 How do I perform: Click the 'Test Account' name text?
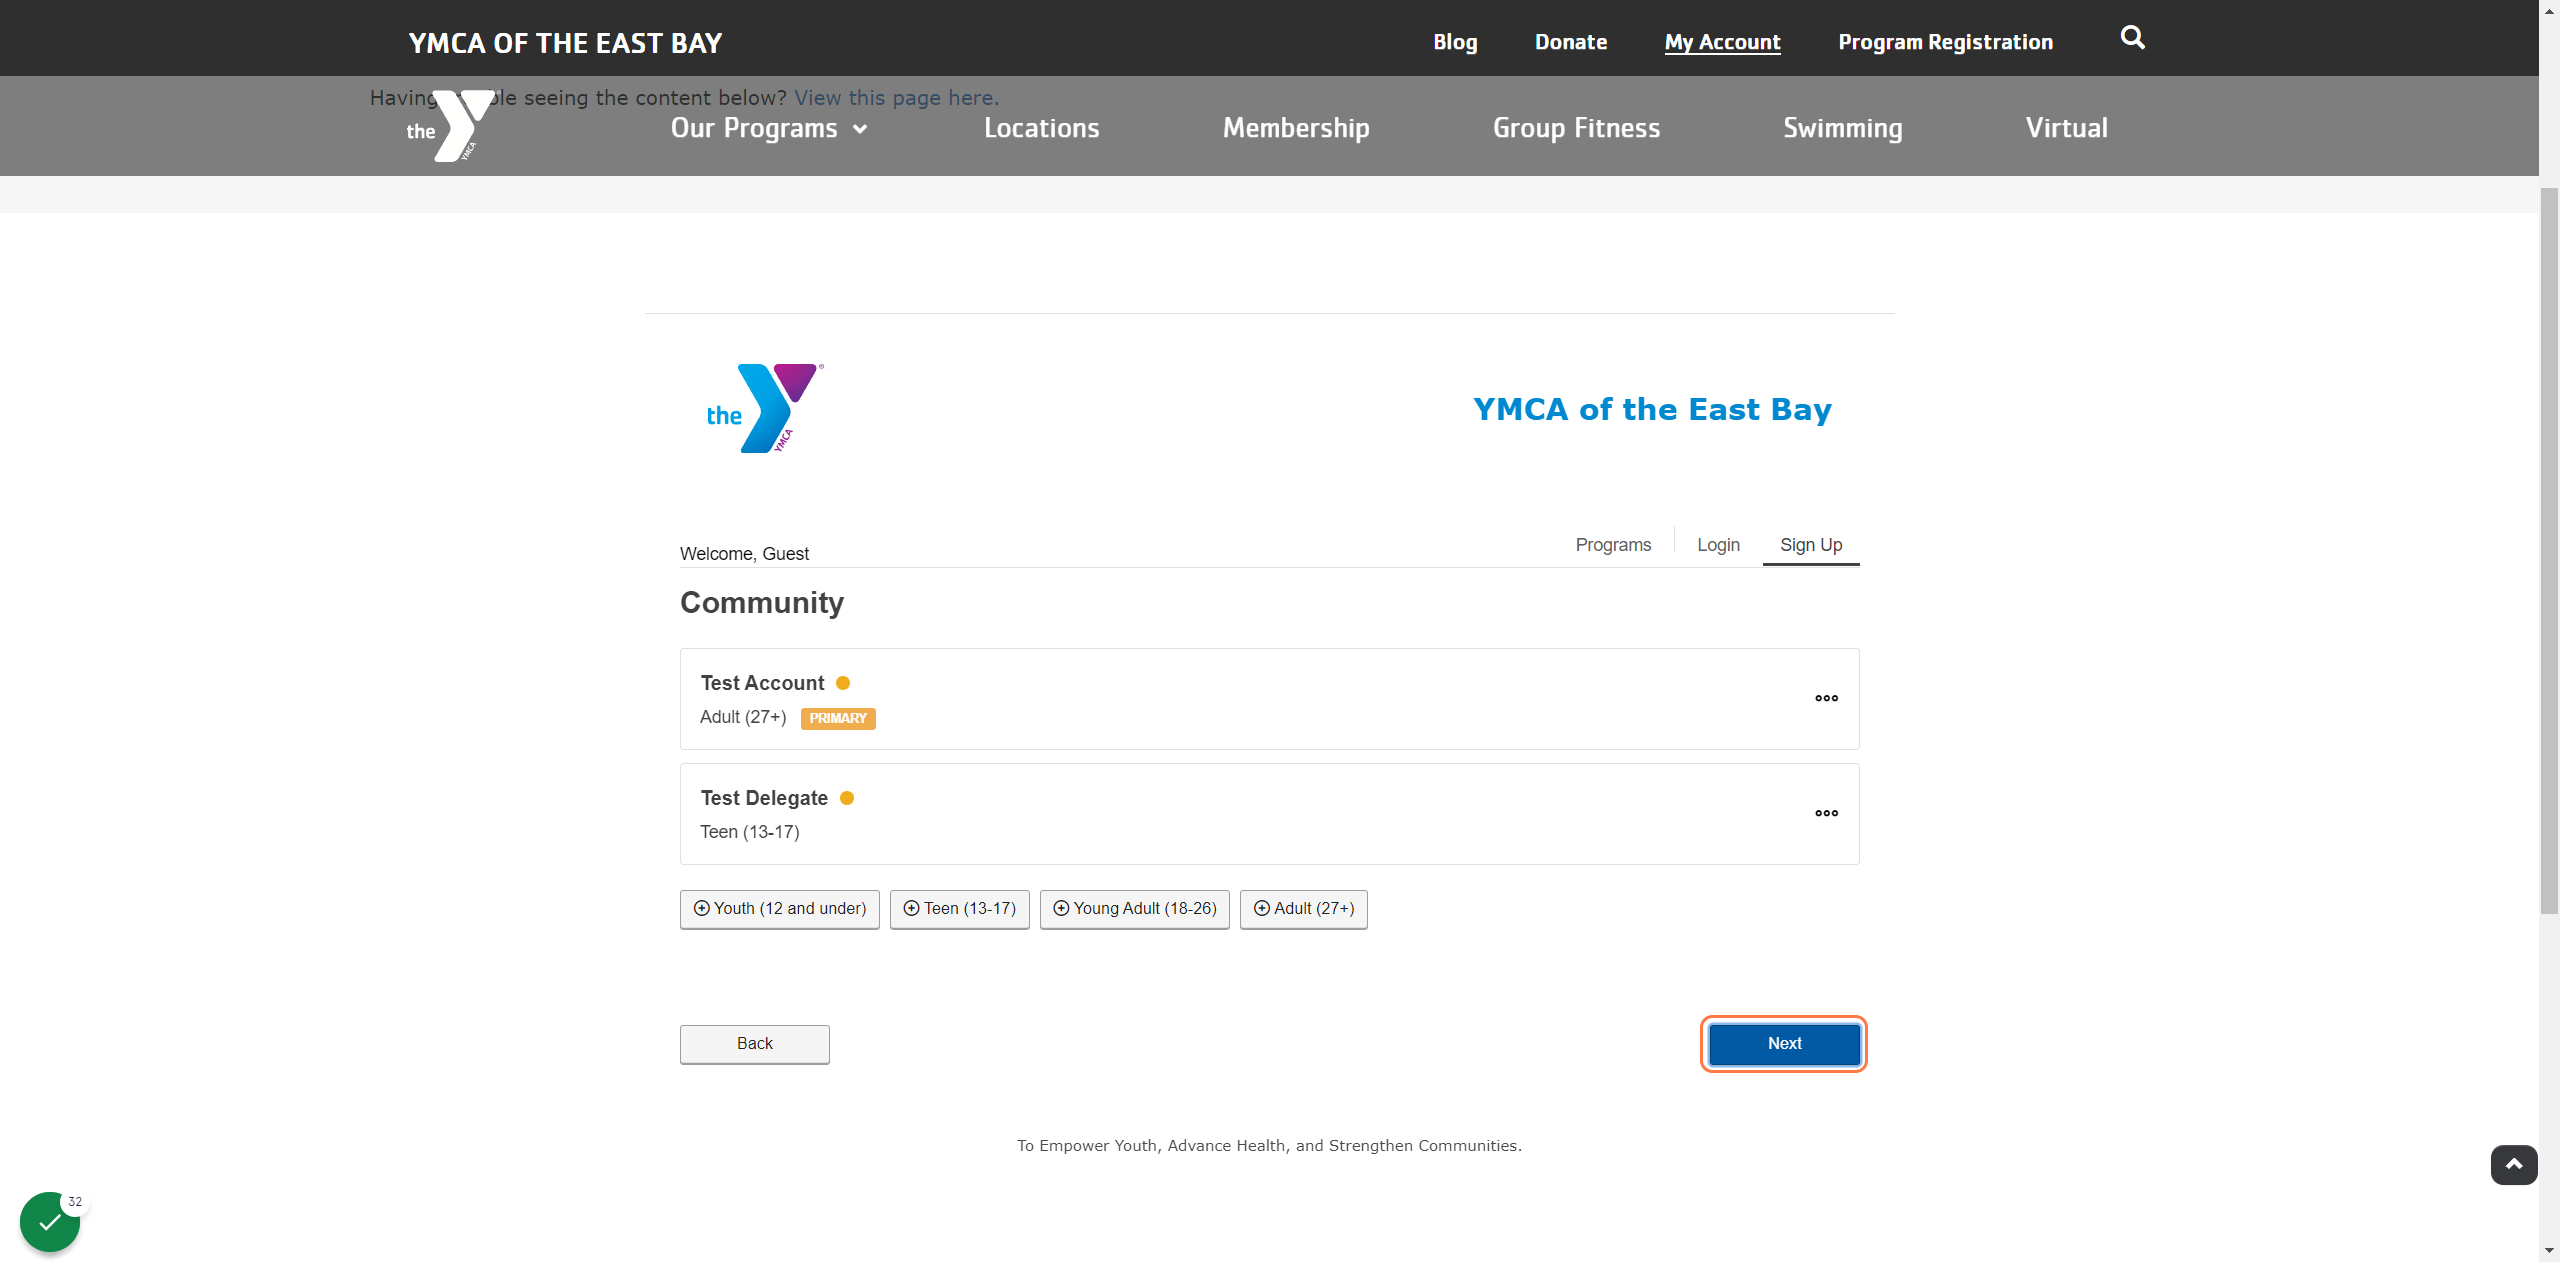pos(762,683)
